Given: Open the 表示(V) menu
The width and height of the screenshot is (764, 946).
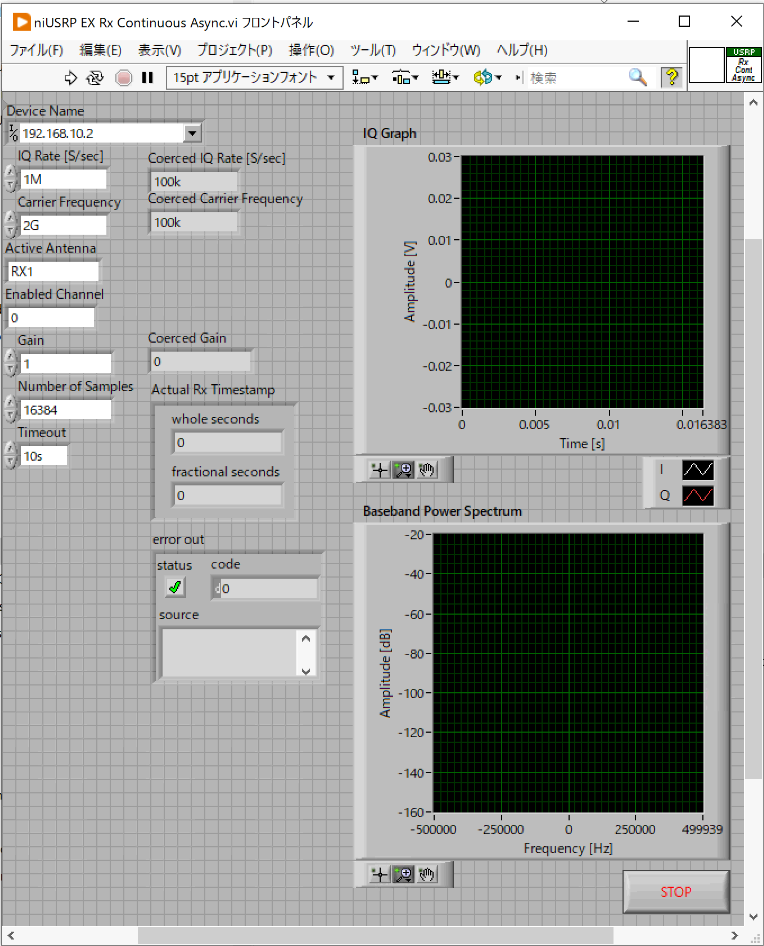Looking at the screenshot, I should 159,50.
